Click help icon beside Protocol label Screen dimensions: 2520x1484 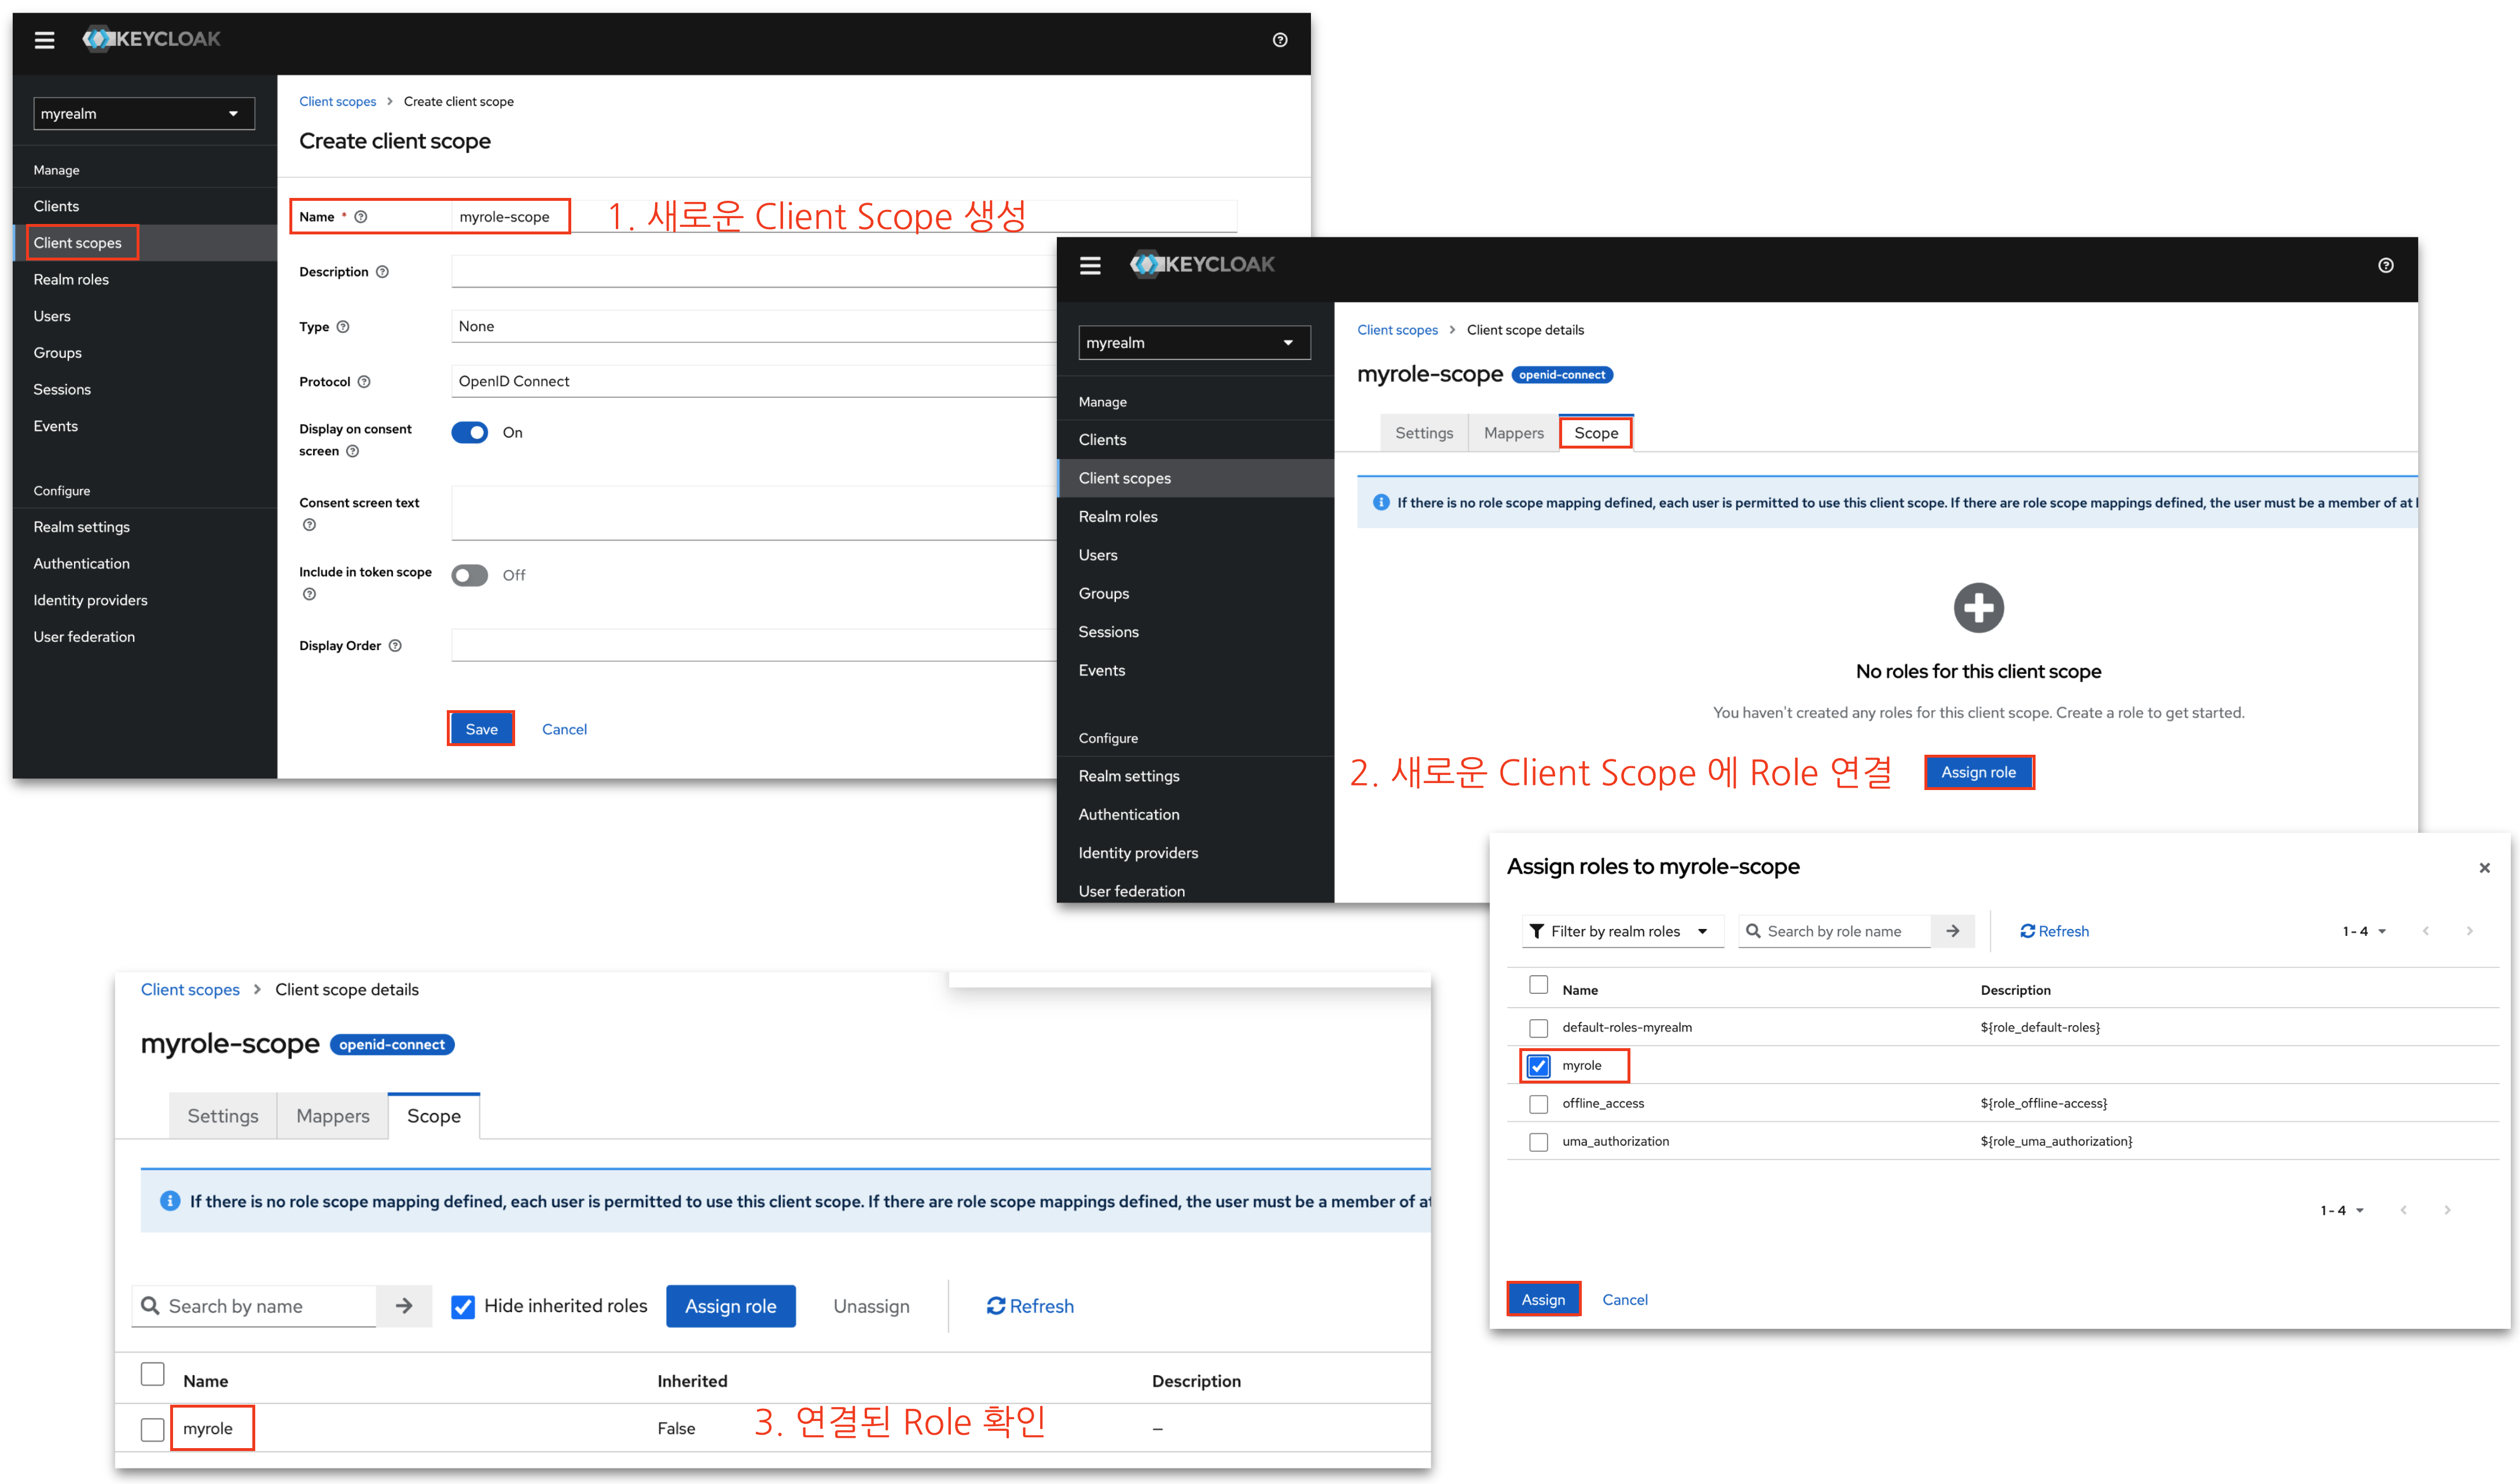tap(364, 382)
